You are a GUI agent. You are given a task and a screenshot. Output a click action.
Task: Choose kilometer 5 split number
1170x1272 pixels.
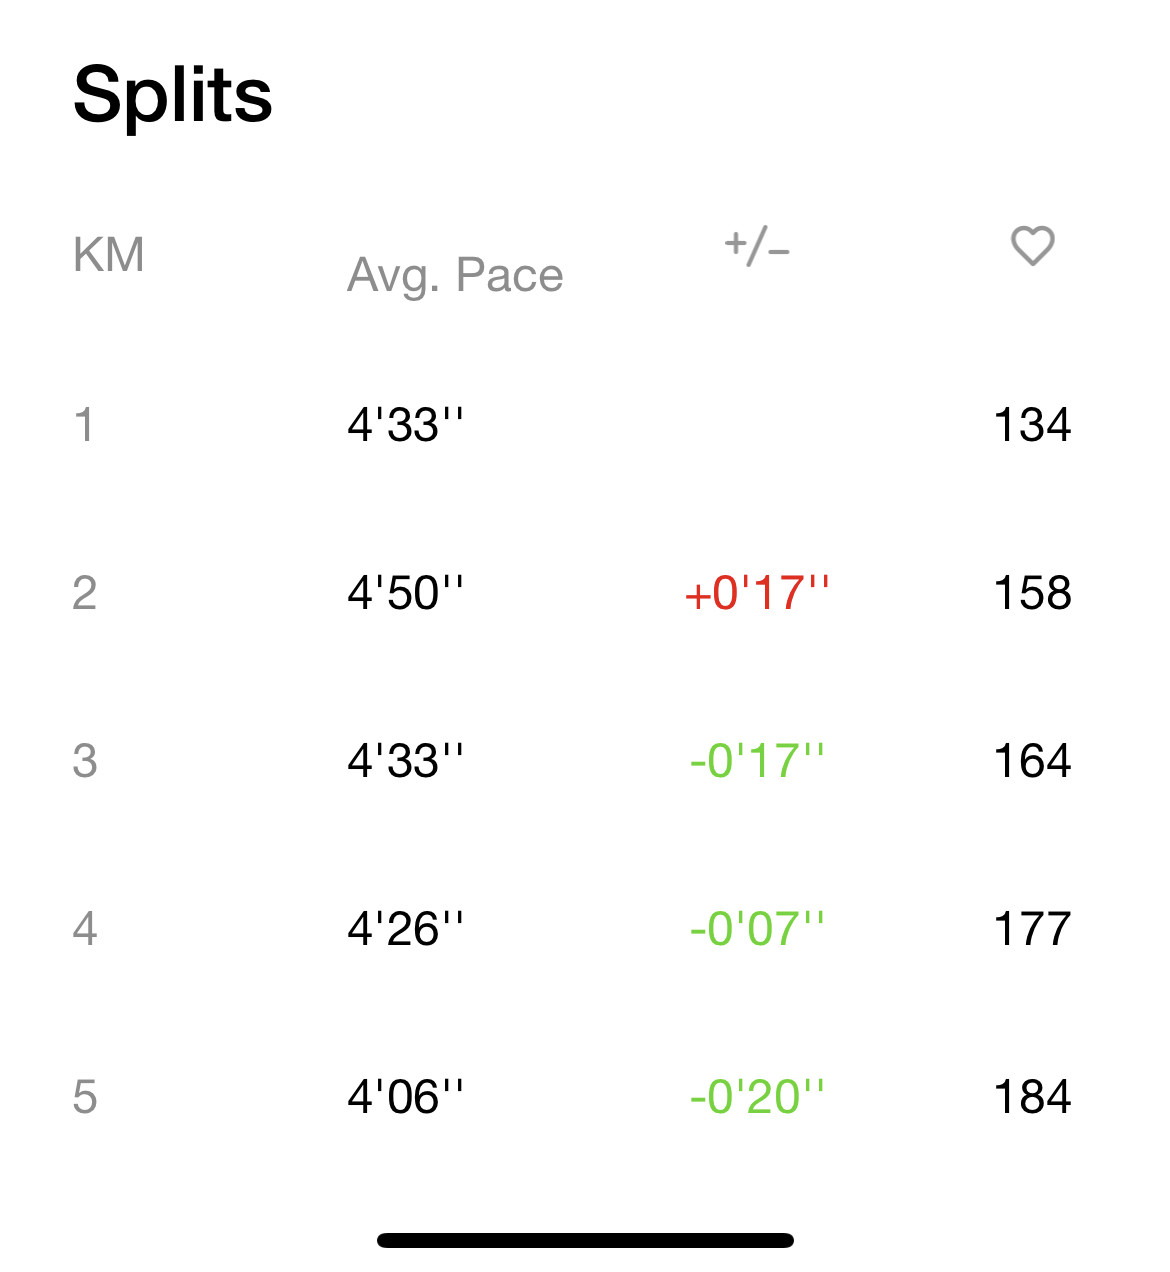pyautogui.click(x=85, y=1097)
